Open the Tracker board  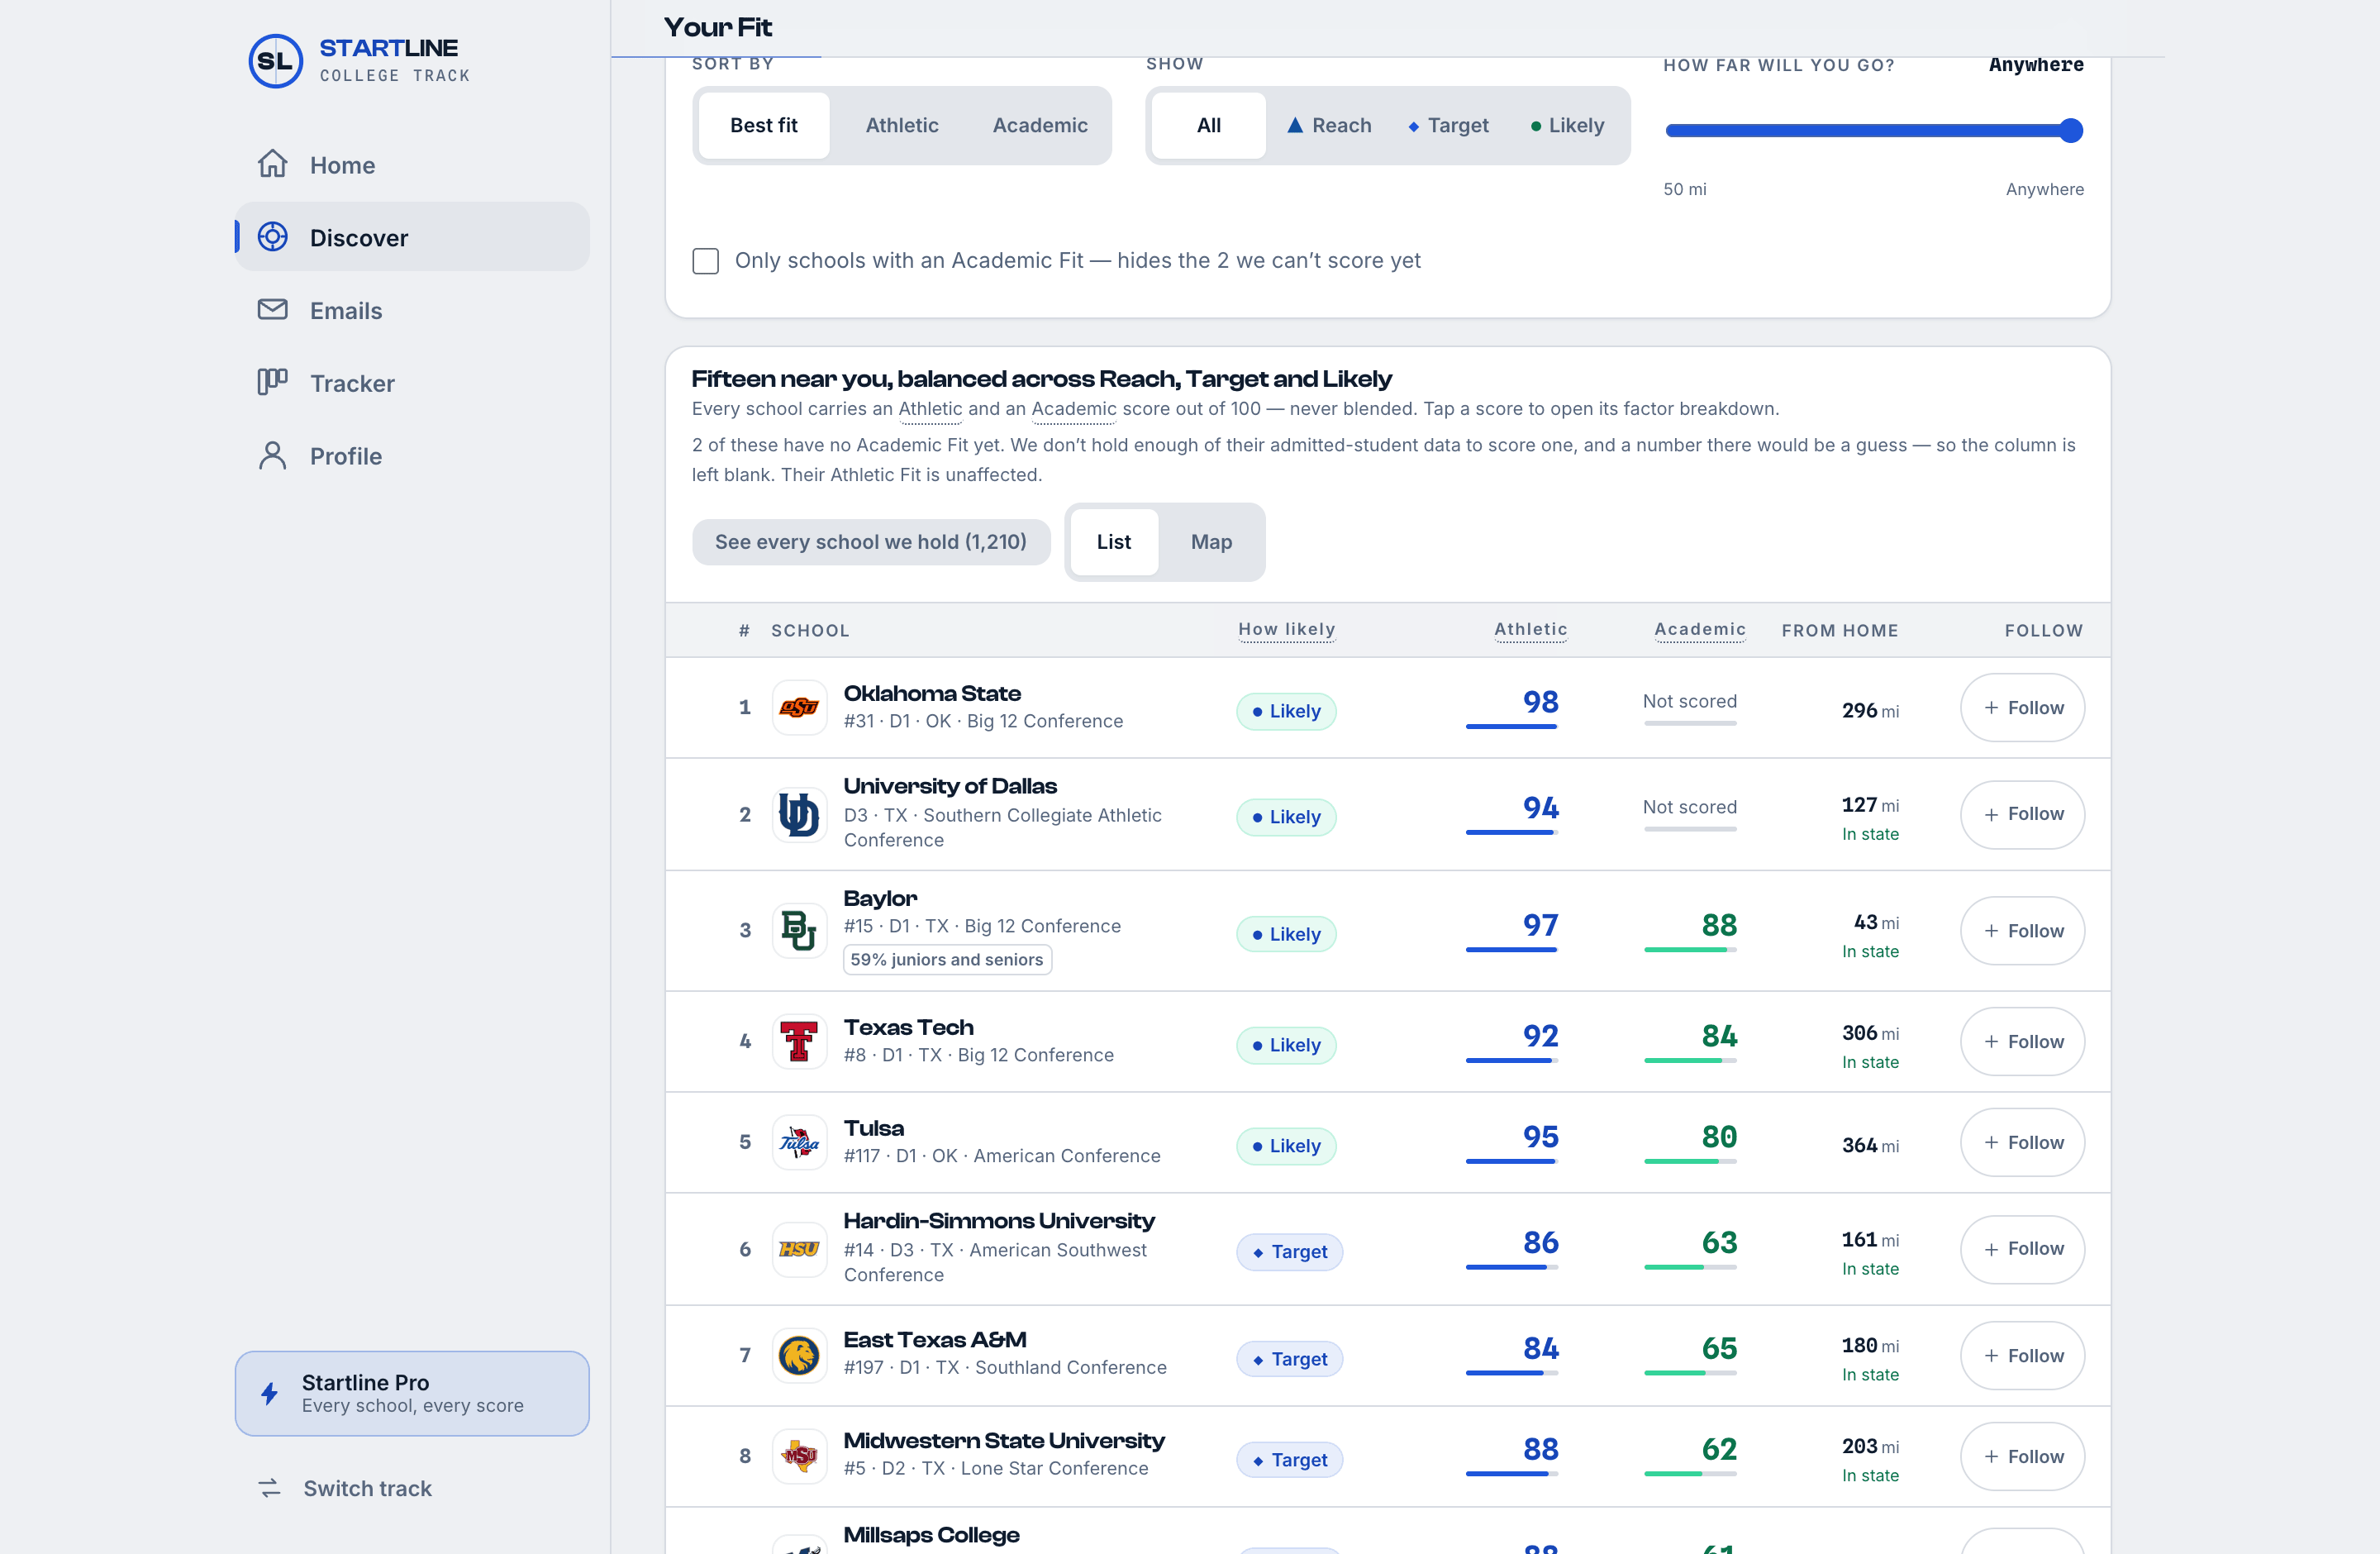pyautogui.click(x=412, y=383)
